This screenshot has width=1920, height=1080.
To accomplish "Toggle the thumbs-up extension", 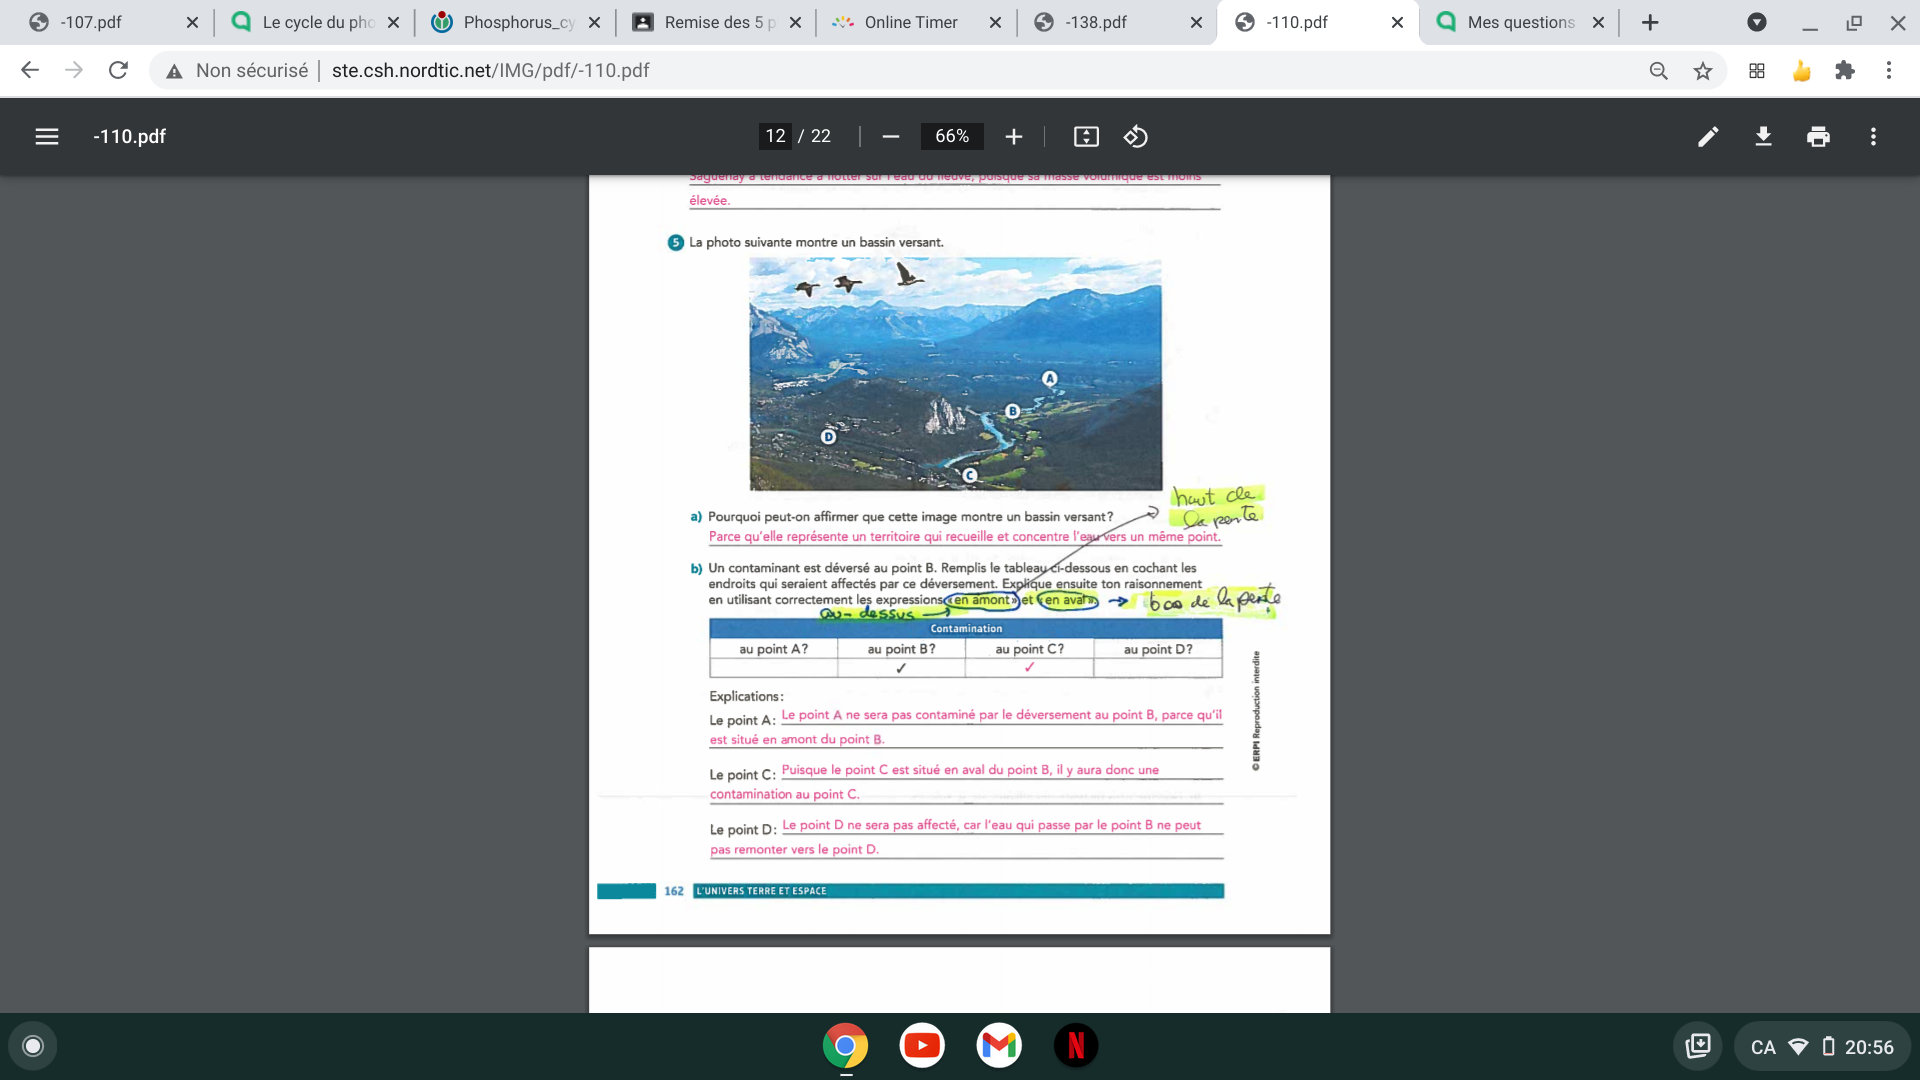I will [1802, 70].
